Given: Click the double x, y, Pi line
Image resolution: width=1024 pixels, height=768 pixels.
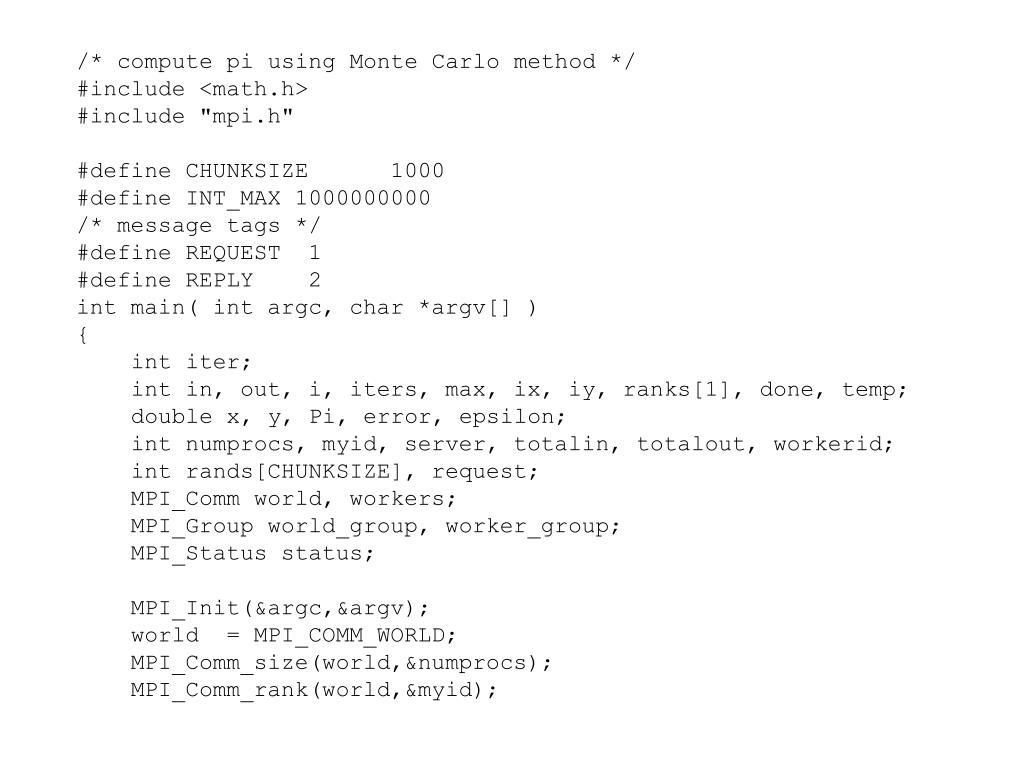Looking at the screenshot, I should [x=348, y=417].
